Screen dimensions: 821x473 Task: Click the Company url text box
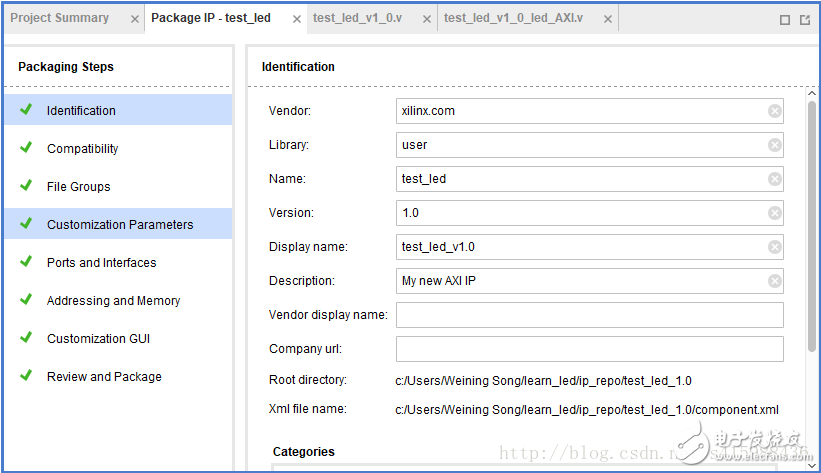(x=589, y=349)
